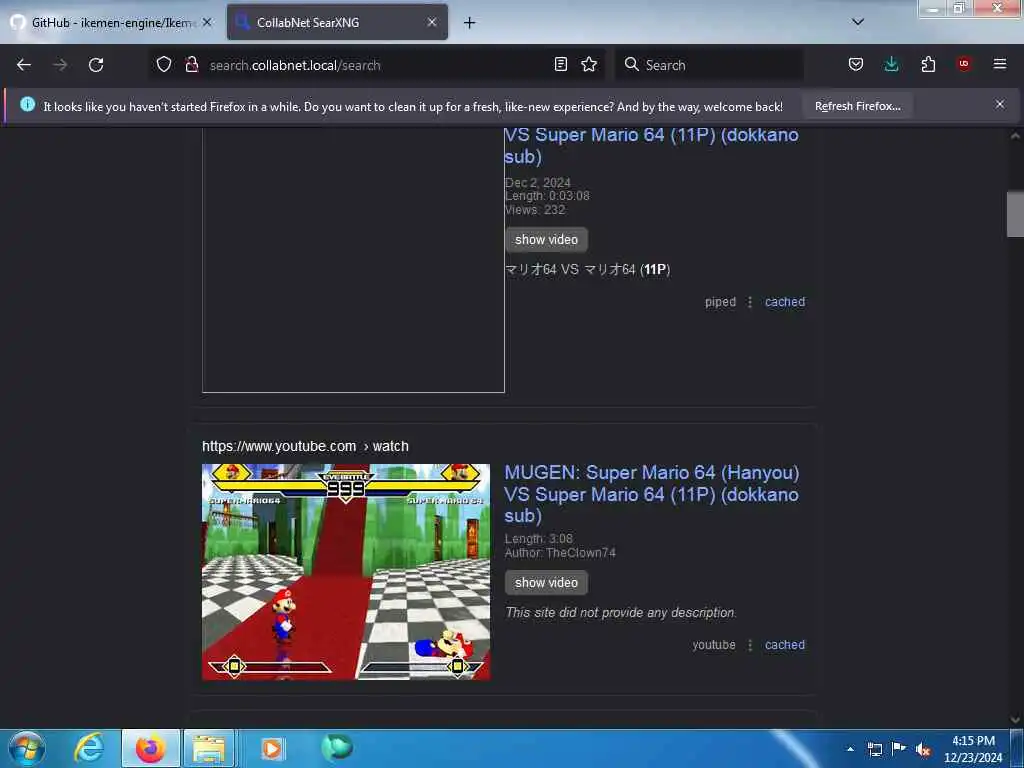
Task: Show video for the piped result
Action: click(x=546, y=240)
